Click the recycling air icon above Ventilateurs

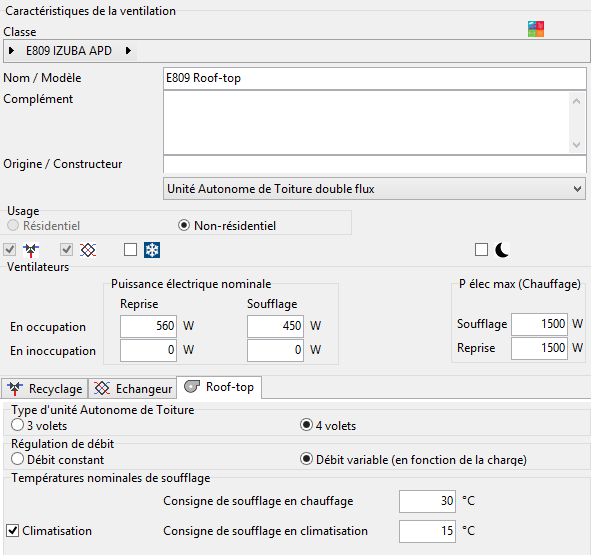(31, 250)
